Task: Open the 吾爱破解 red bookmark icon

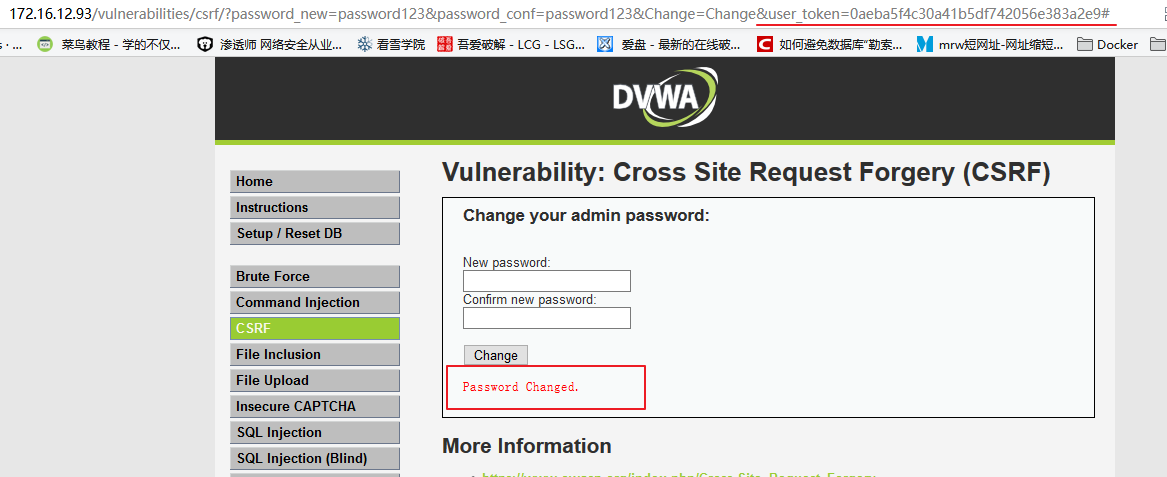Action: [445, 44]
